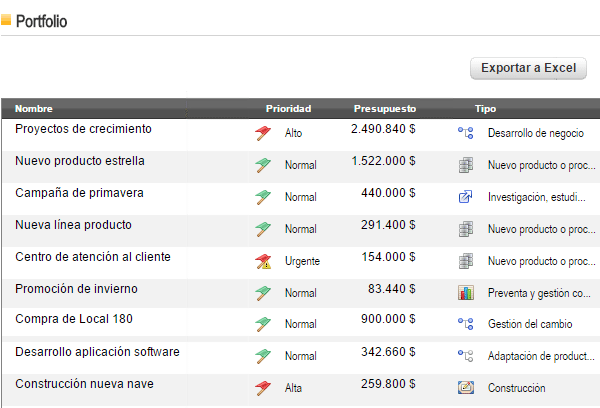Image resolution: width=600 pixels, height=408 pixels.
Task: Click the green flag icon for Nuevo producto estrella
Action: click(263, 165)
